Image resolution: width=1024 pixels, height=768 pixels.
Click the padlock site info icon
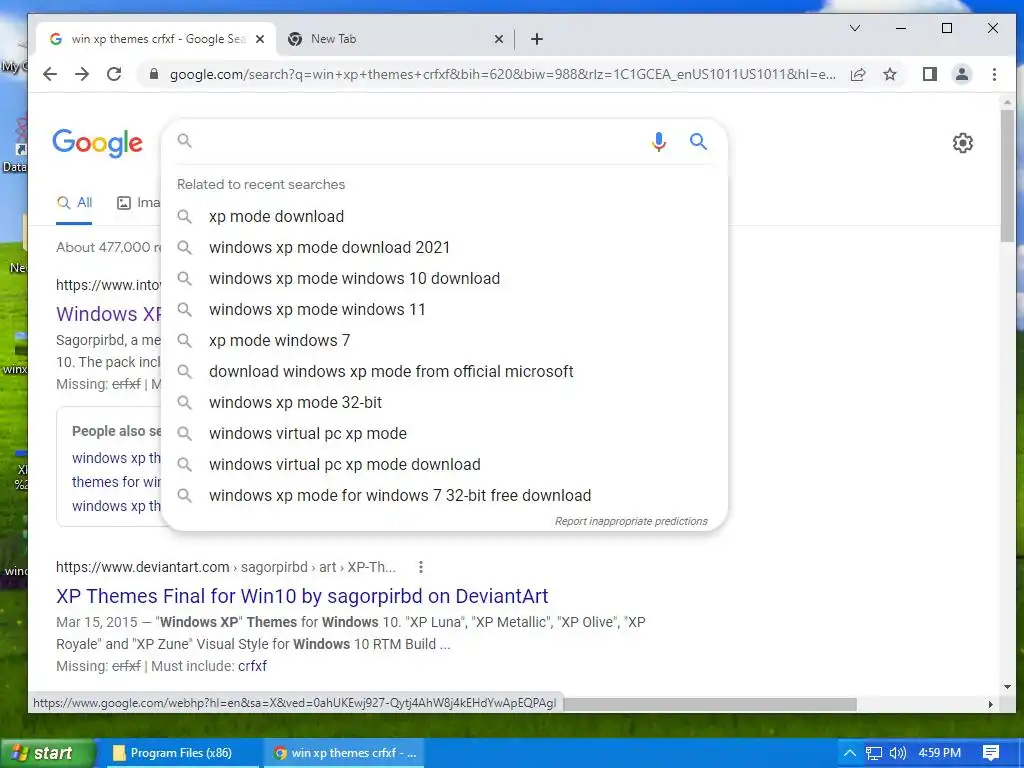[x=154, y=74]
